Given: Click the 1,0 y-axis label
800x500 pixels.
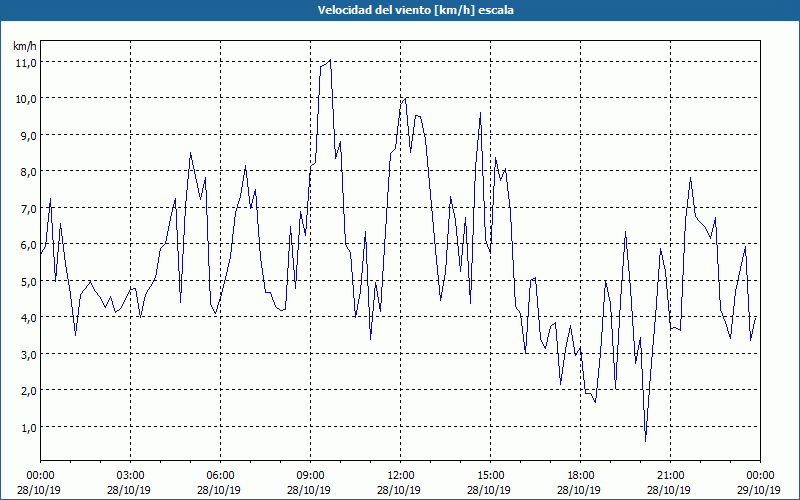Looking at the screenshot, I should pyautogui.click(x=28, y=427).
